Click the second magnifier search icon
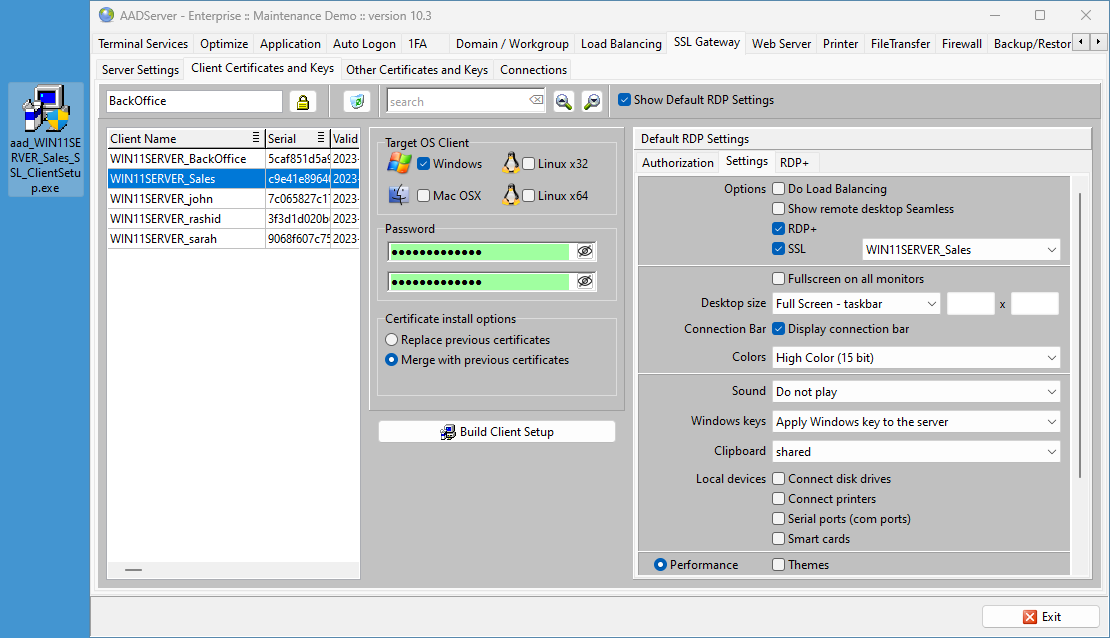 [592, 101]
